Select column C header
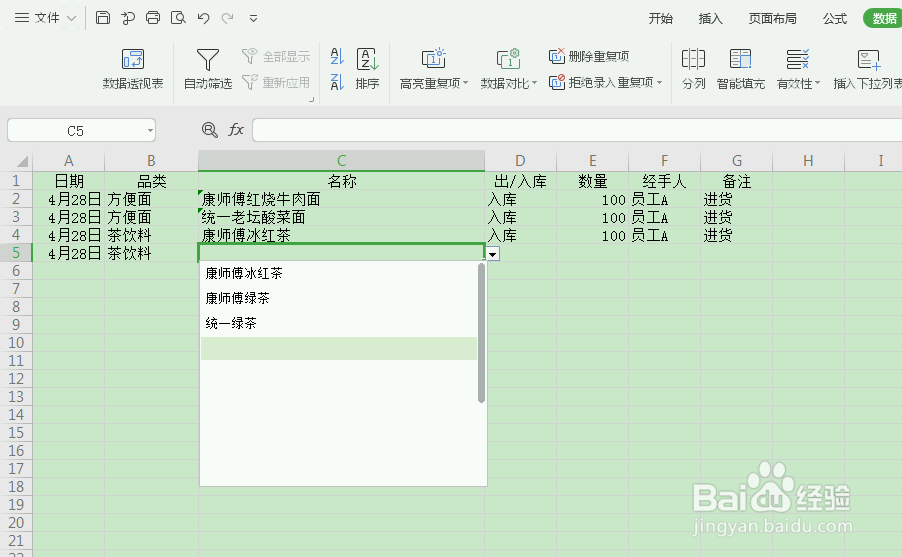This screenshot has height=557, width=902. [x=341, y=161]
